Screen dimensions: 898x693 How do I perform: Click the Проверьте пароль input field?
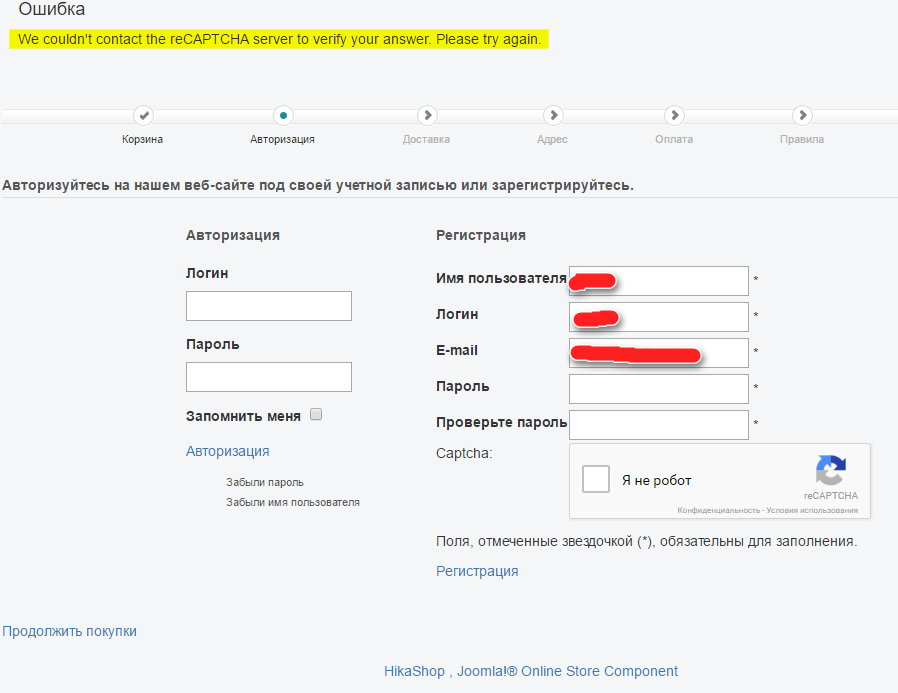pyautogui.click(x=658, y=425)
